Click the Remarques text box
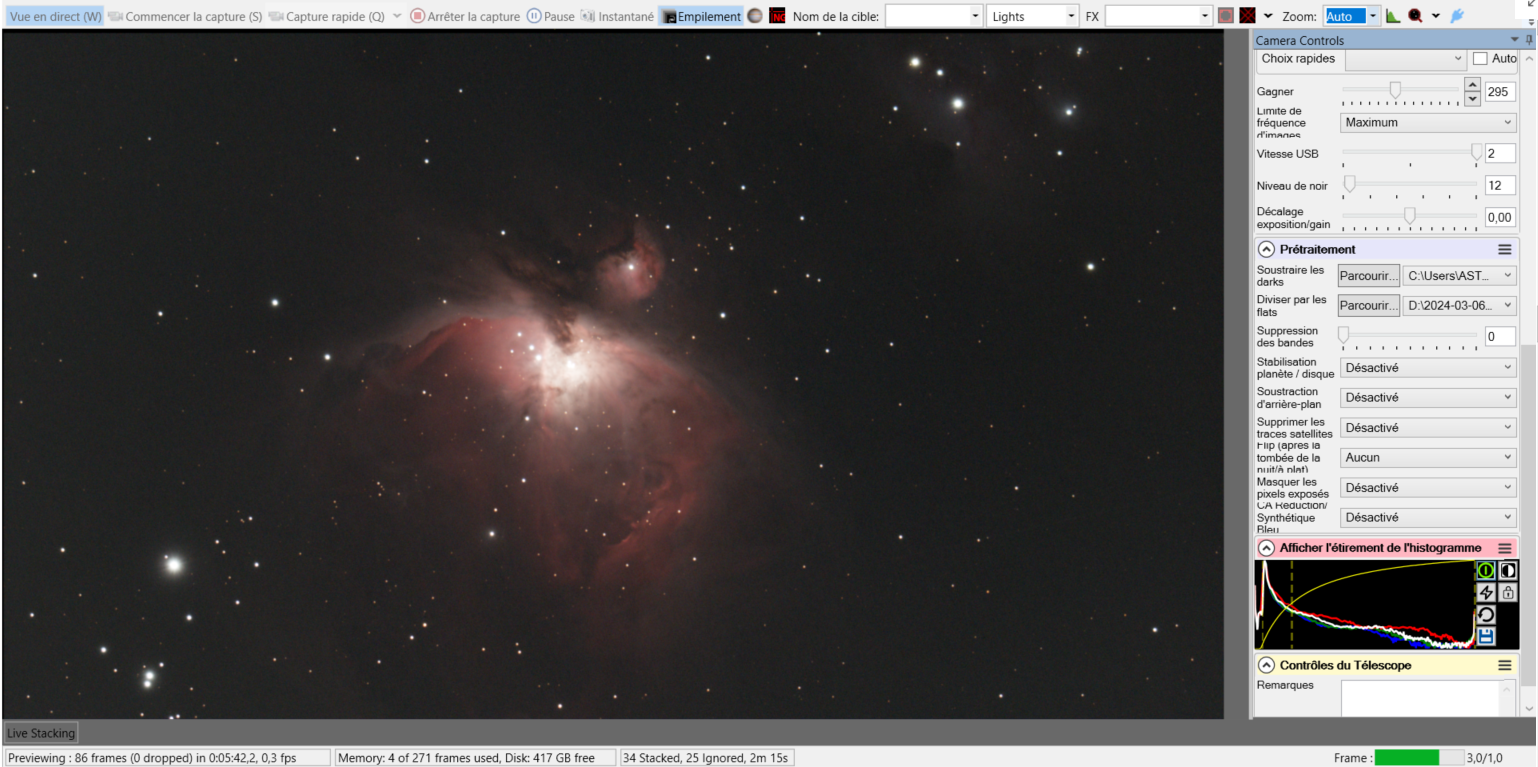1538x767 pixels. [x=1421, y=698]
